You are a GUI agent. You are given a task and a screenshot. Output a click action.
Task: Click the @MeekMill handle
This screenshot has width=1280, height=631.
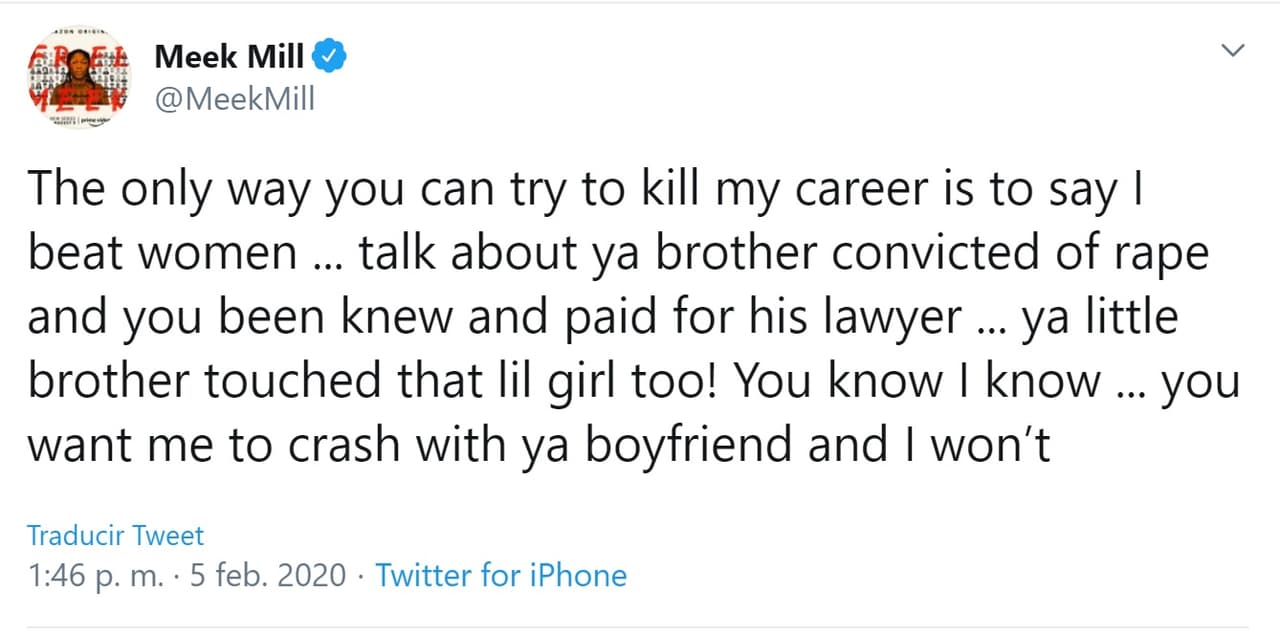pyautogui.click(x=235, y=98)
